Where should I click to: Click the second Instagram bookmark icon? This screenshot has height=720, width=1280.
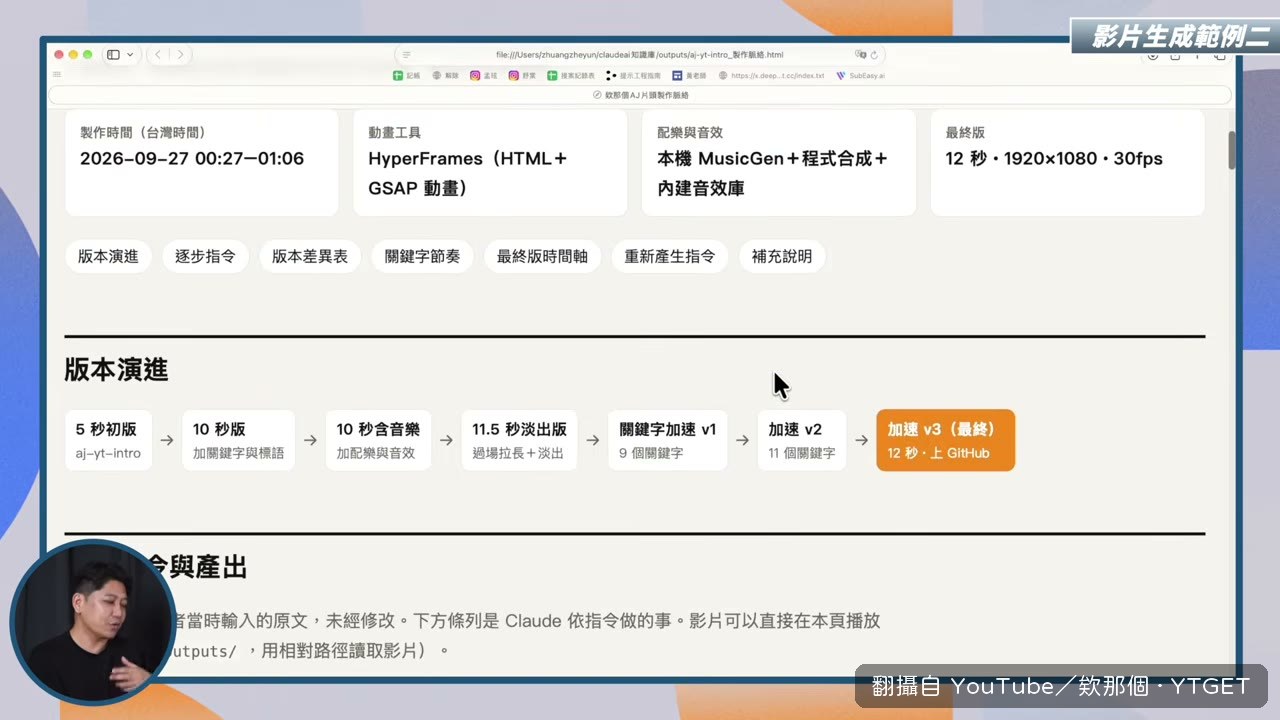click(x=513, y=75)
